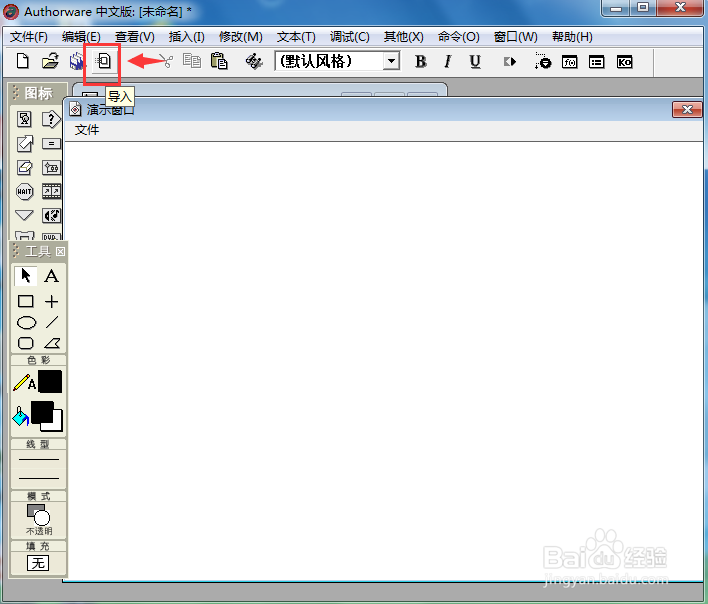
Task: Select the text A tool
Action: pos(51,275)
